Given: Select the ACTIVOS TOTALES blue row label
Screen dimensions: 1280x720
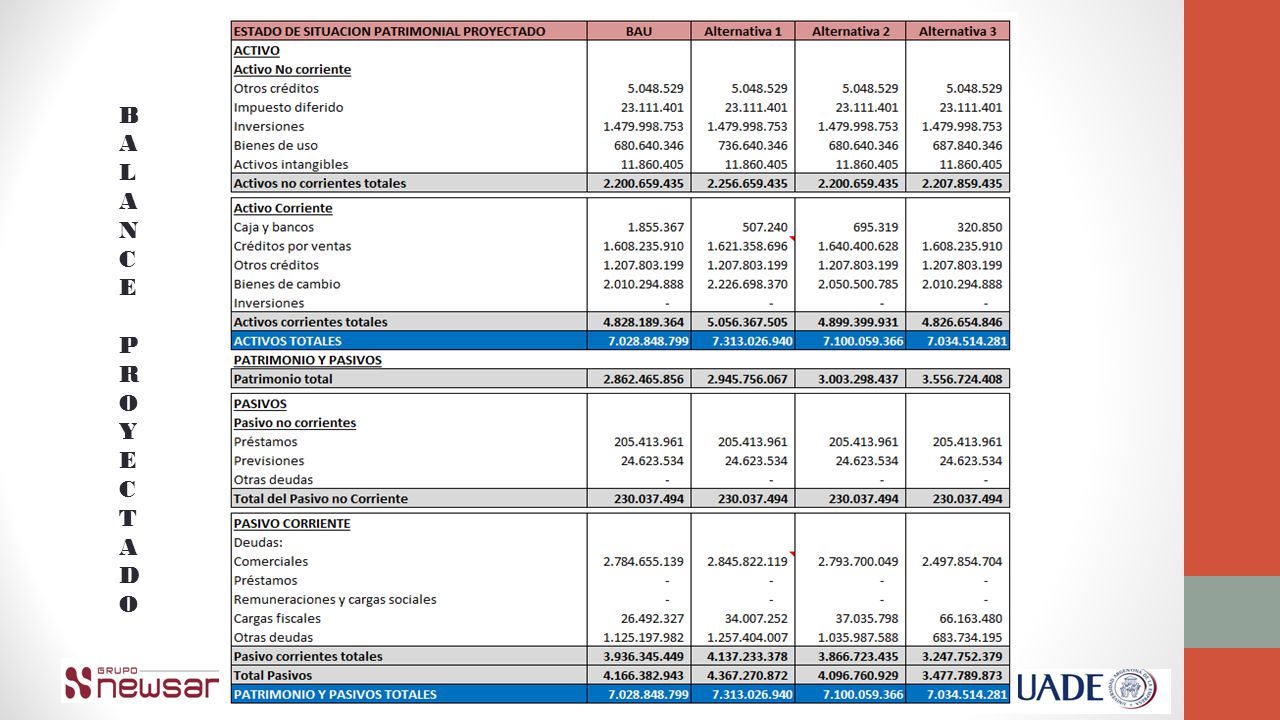Looking at the screenshot, I should [x=287, y=341].
